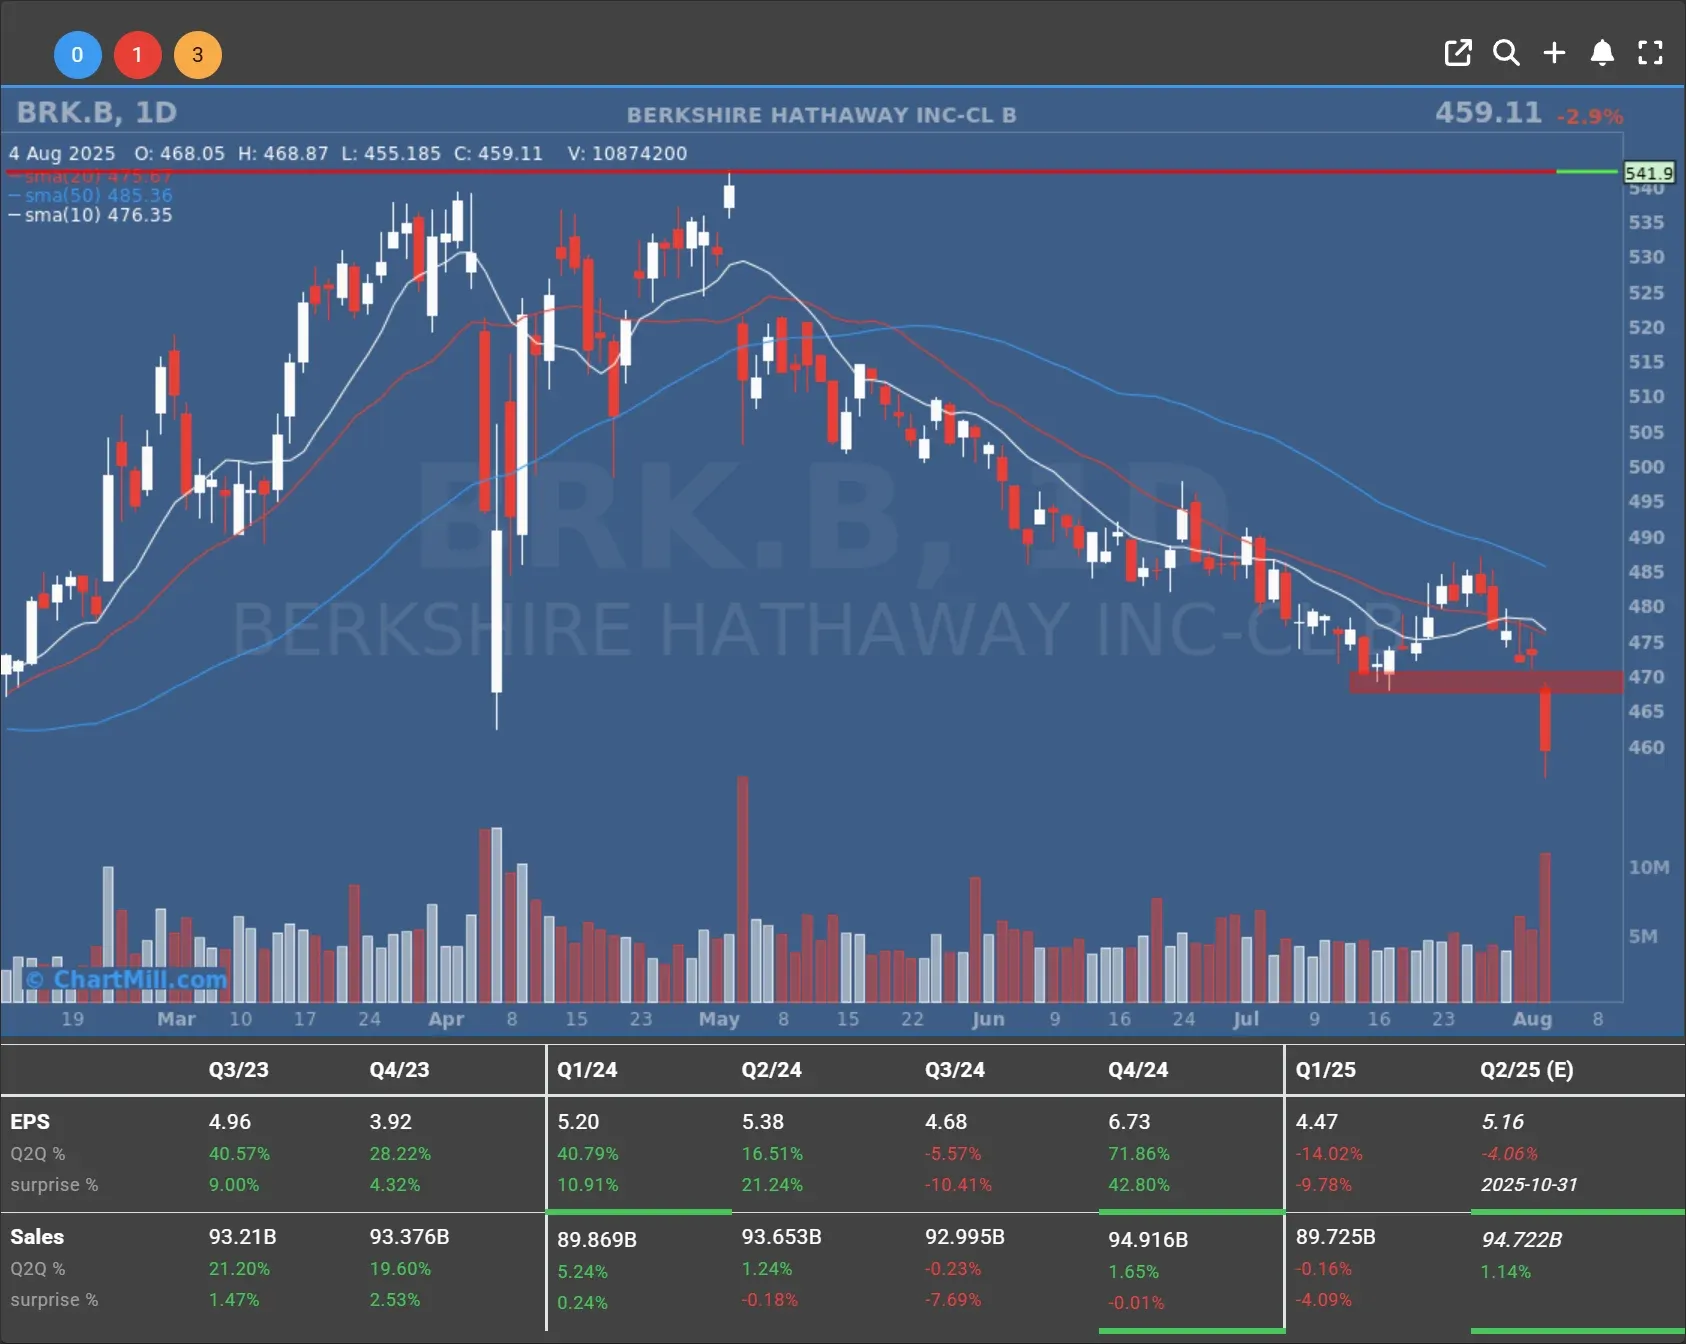Screen dimensions: 1686x1344
Task: Click the 4 Aug 2025 date label
Action: click(x=62, y=153)
